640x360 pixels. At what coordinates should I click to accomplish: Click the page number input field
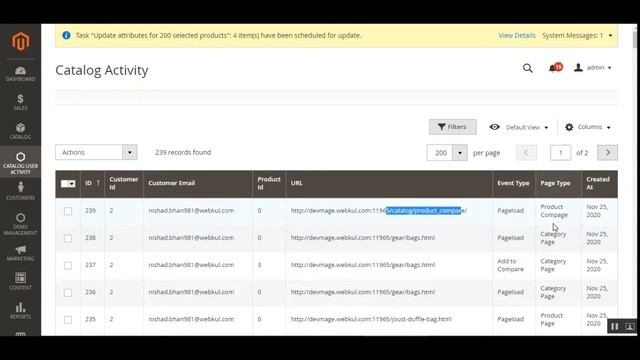(560, 153)
